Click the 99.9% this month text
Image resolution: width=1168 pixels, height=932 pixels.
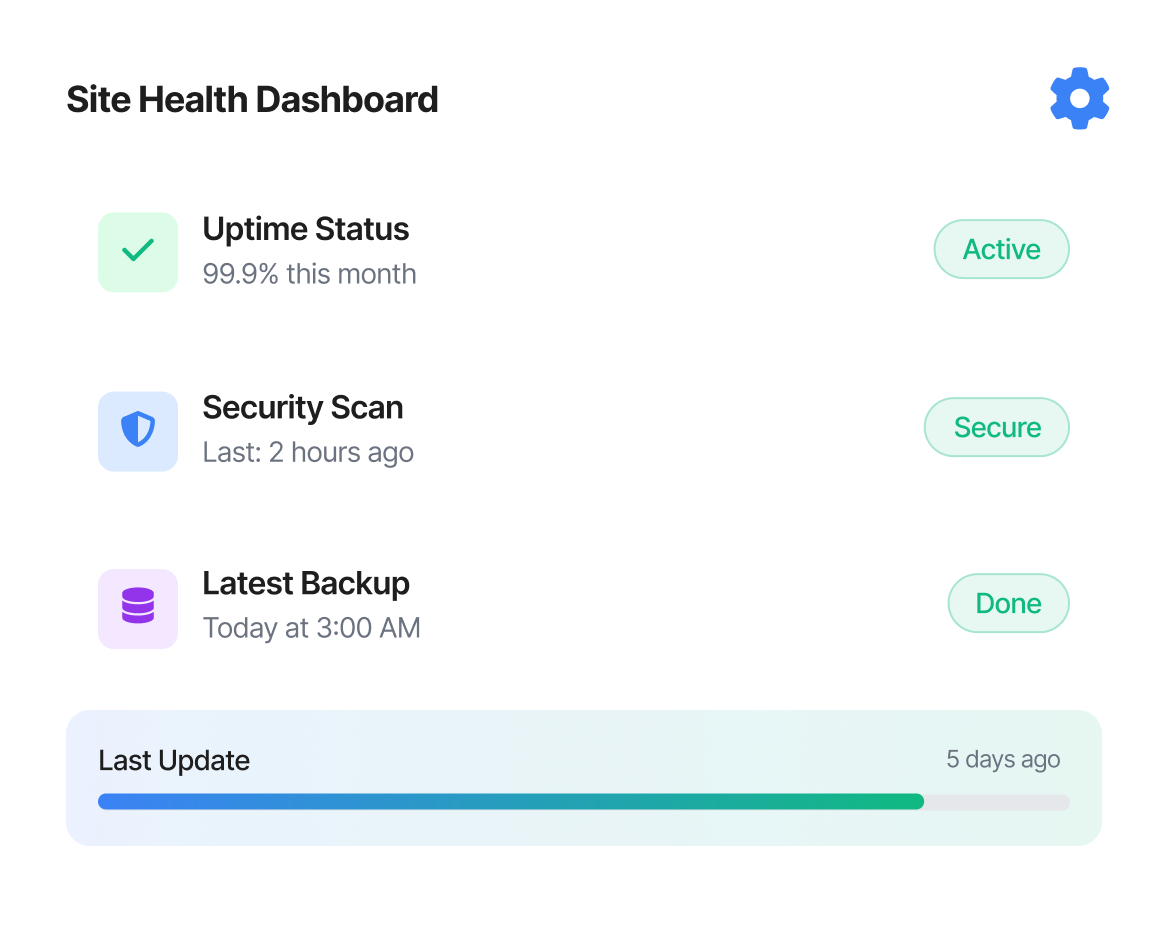tap(309, 274)
